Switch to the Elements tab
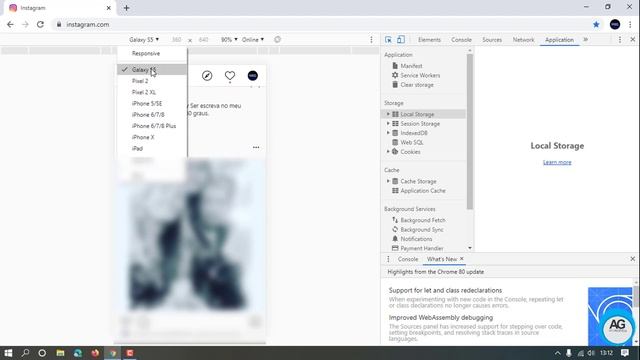The image size is (640, 360). (x=429, y=40)
